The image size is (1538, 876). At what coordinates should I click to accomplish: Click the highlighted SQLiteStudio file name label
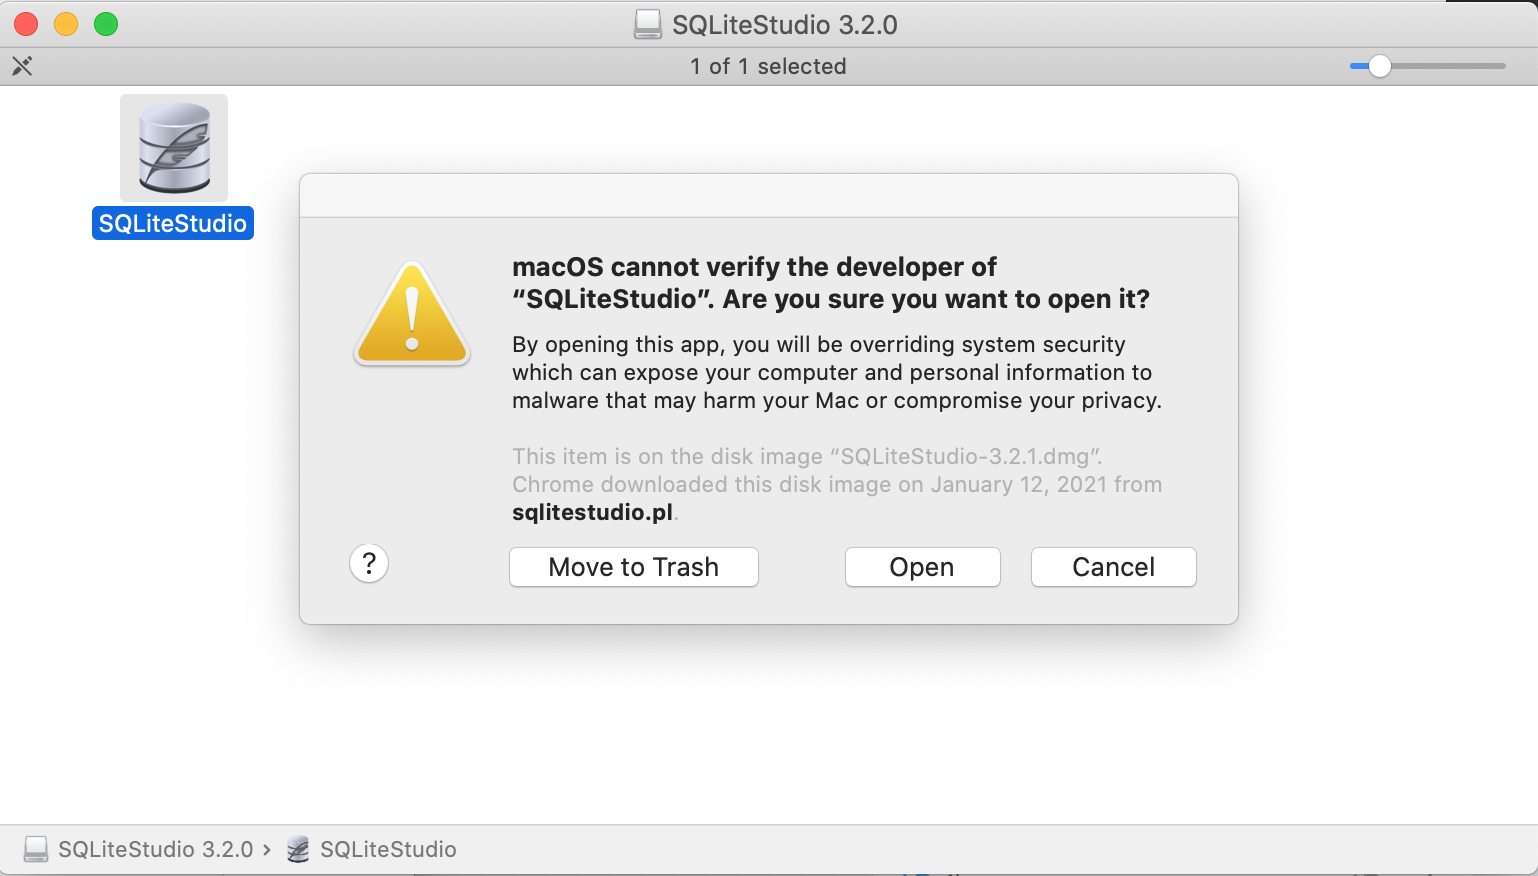(173, 223)
